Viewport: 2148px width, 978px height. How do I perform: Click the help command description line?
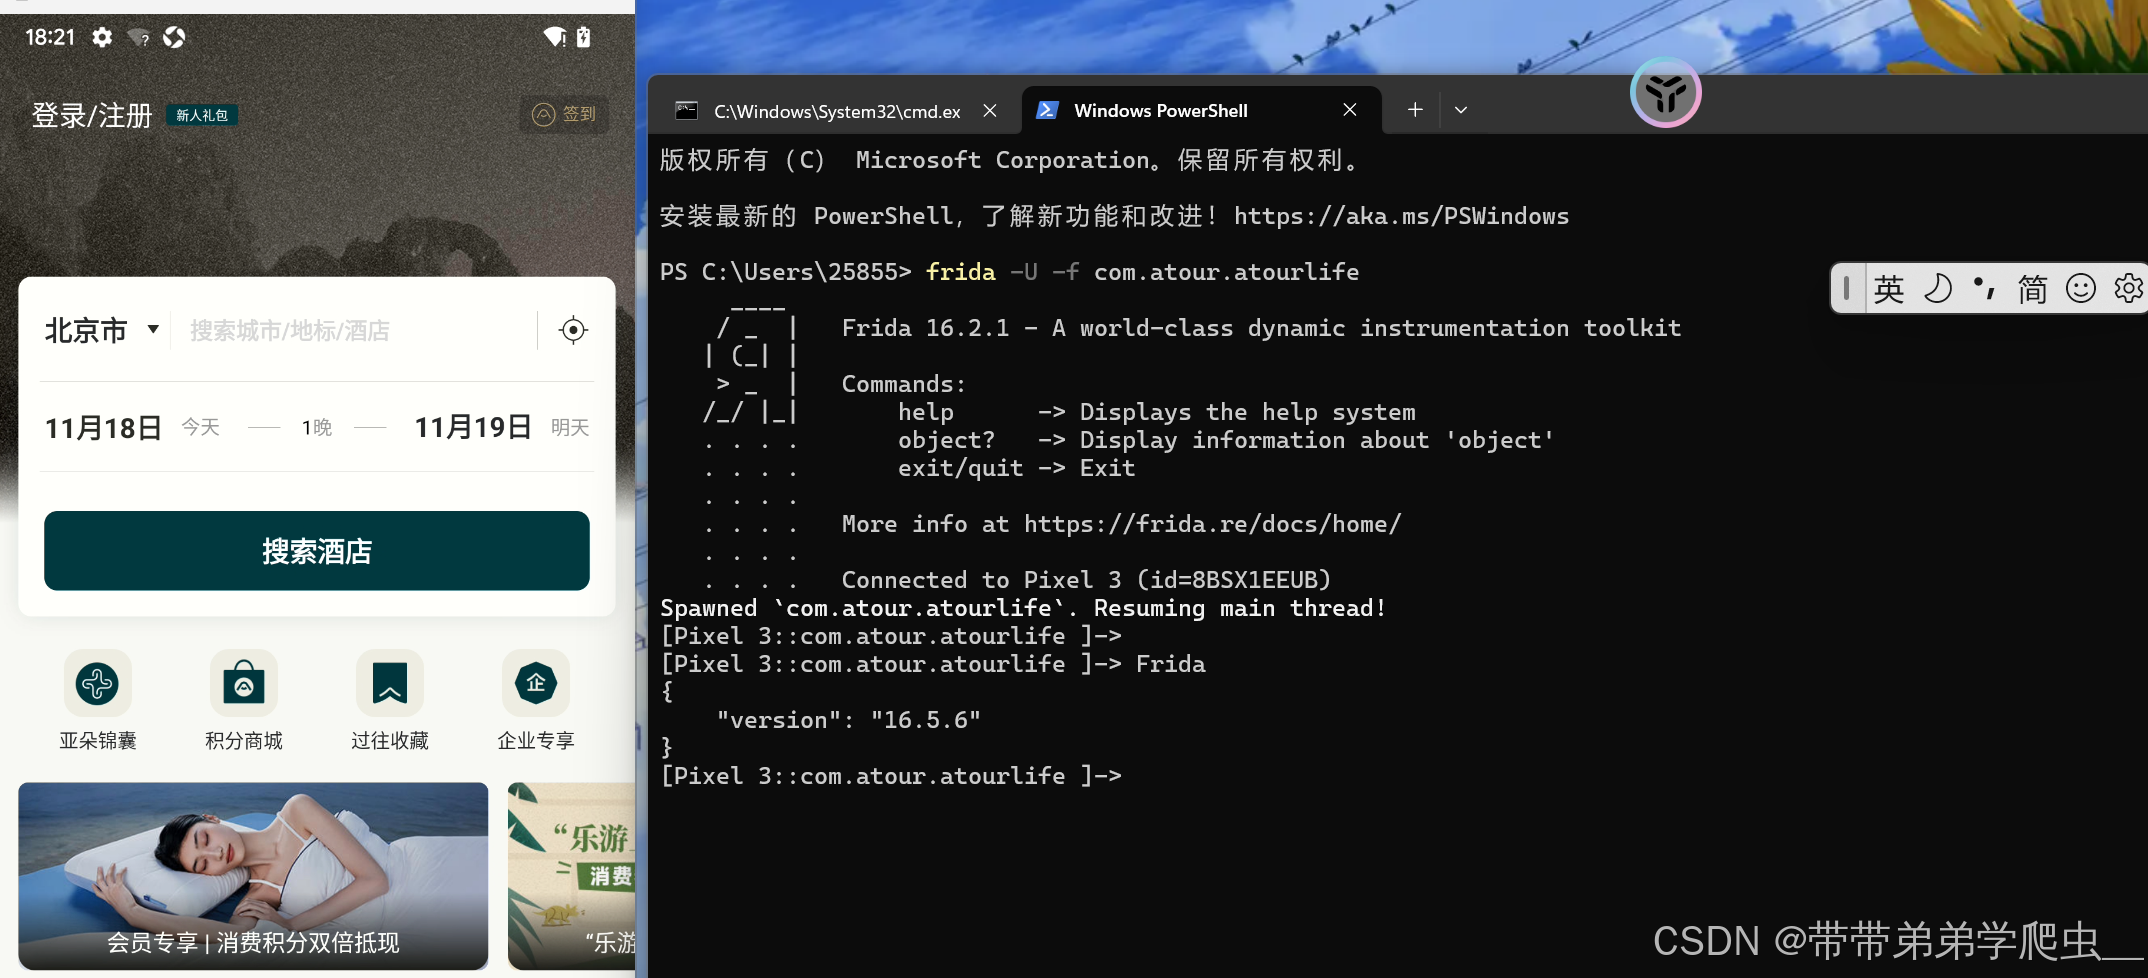coord(1156,412)
